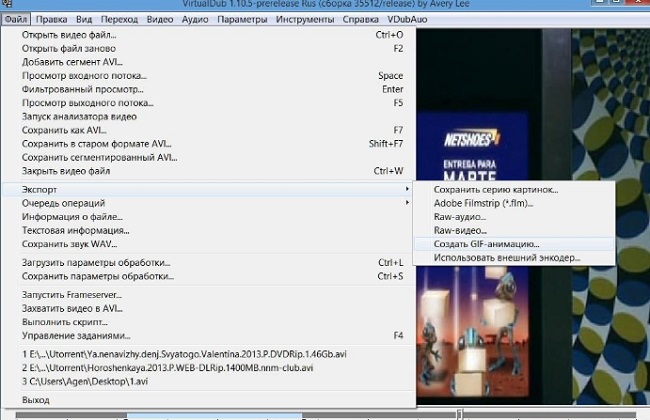Select Использовать внешний энкодер
650x420 pixels.
pos(507,258)
